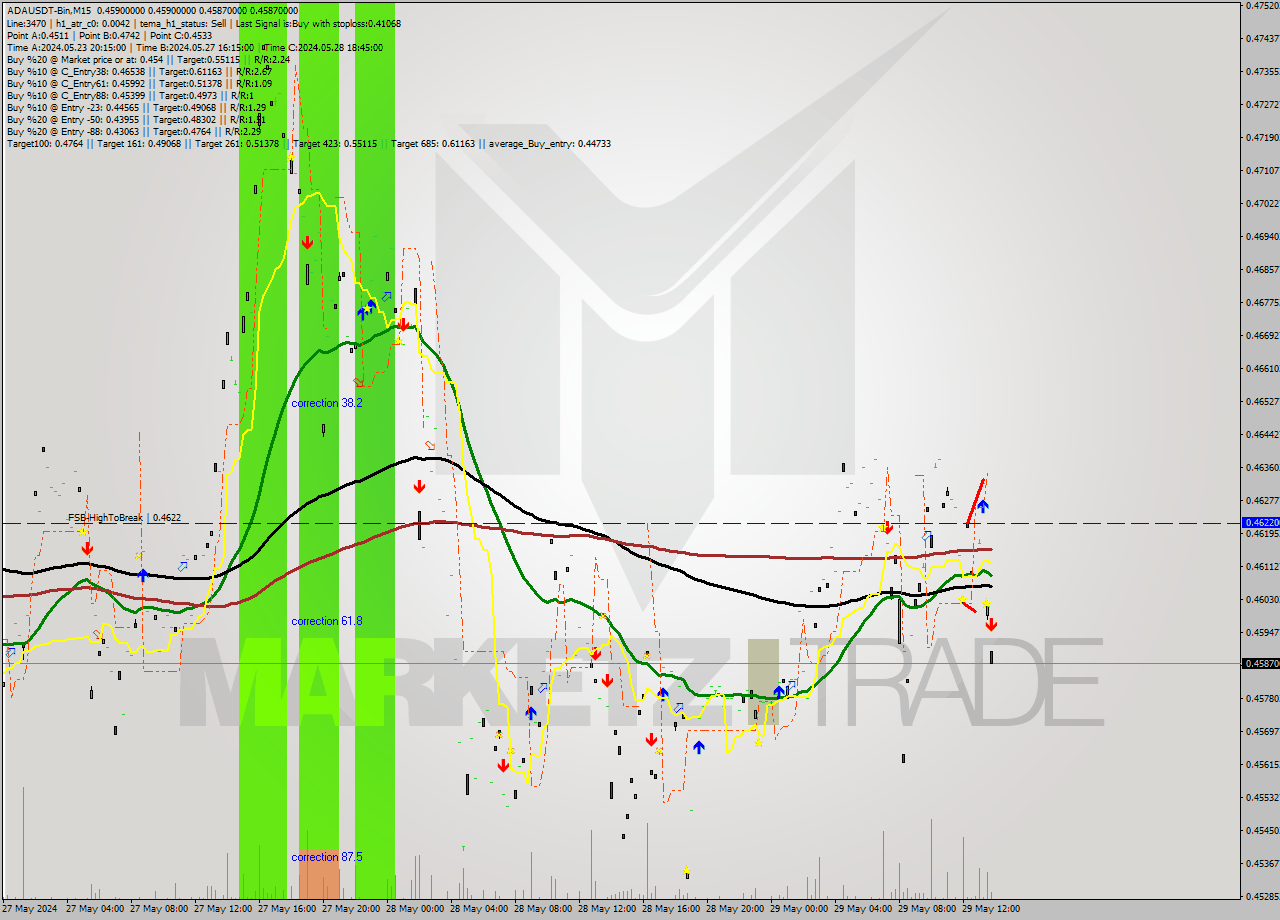1280x920 pixels.
Task: Click the 'Target100: 0.4764' text
Action: point(44,144)
